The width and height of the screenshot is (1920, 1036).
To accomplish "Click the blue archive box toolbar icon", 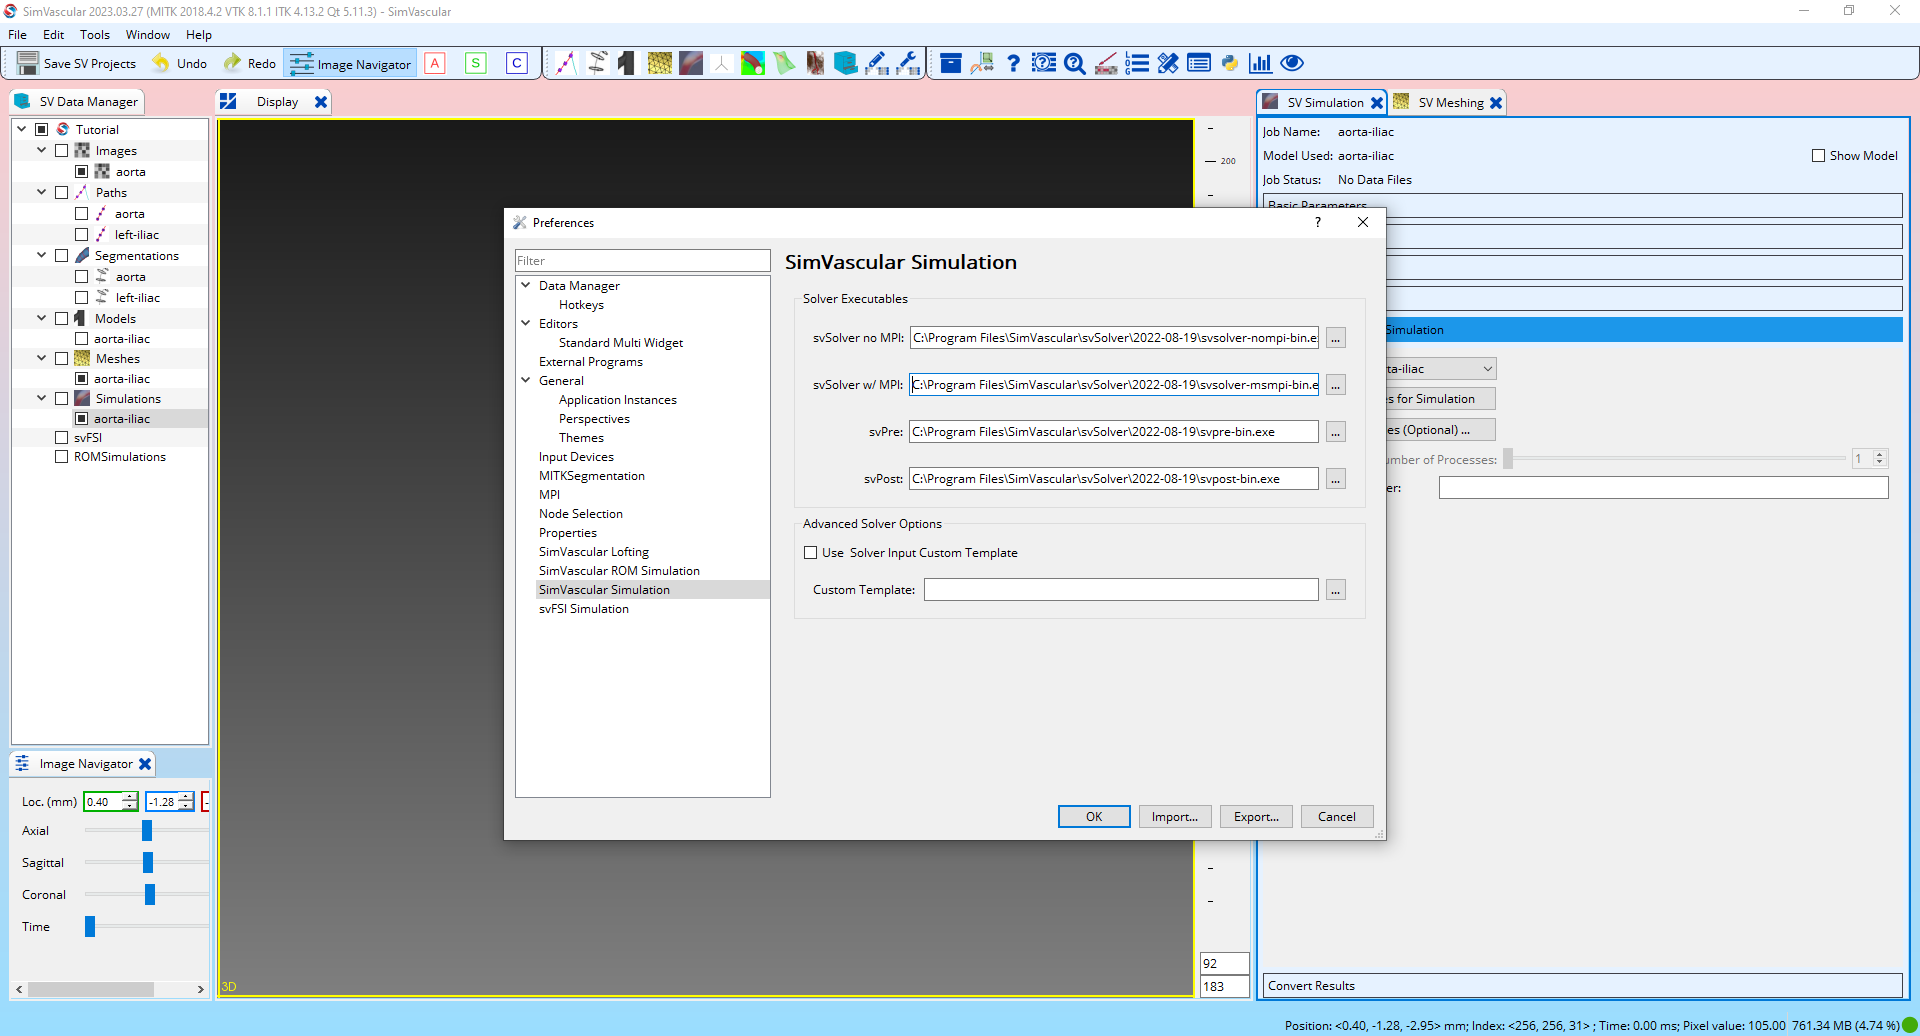I will pyautogui.click(x=951, y=63).
